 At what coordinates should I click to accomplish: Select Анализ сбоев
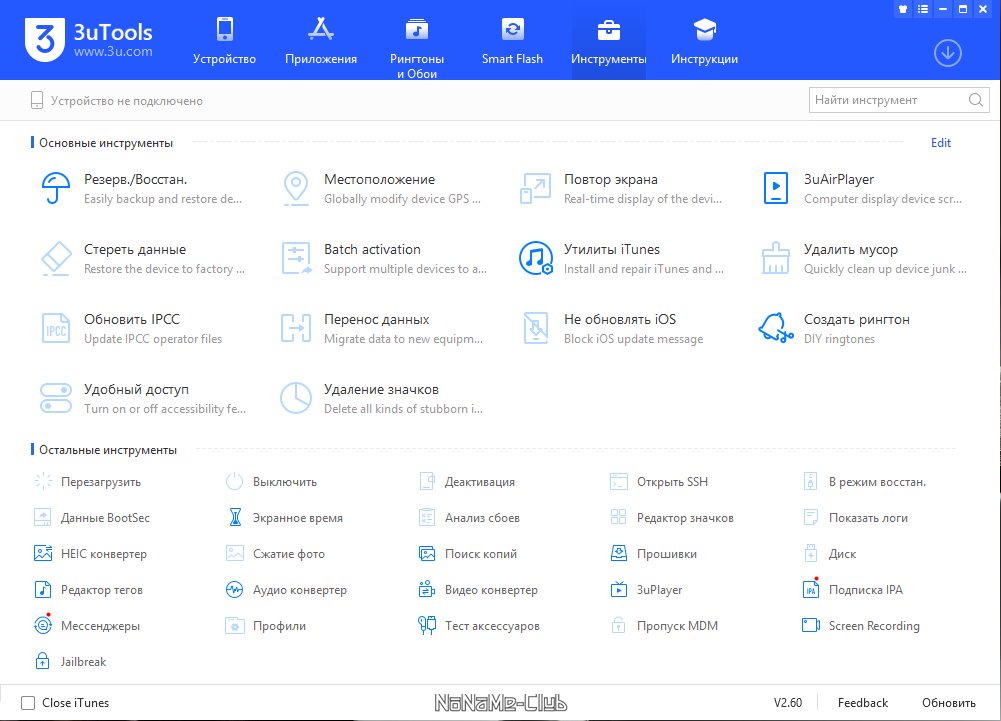pyautogui.click(x=469, y=518)
